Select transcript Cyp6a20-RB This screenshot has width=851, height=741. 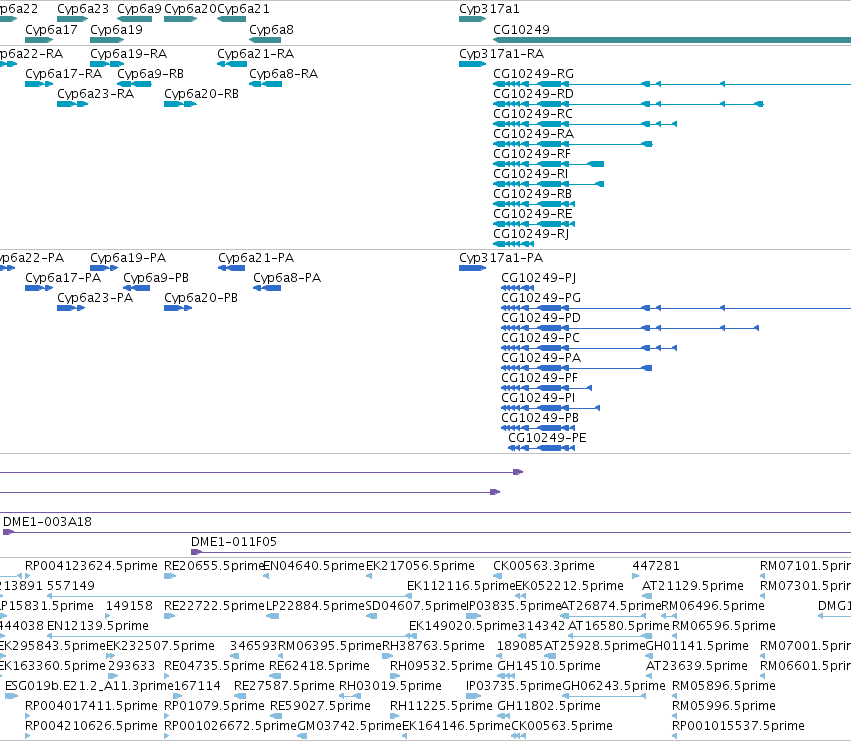click(x=201, y=94)
